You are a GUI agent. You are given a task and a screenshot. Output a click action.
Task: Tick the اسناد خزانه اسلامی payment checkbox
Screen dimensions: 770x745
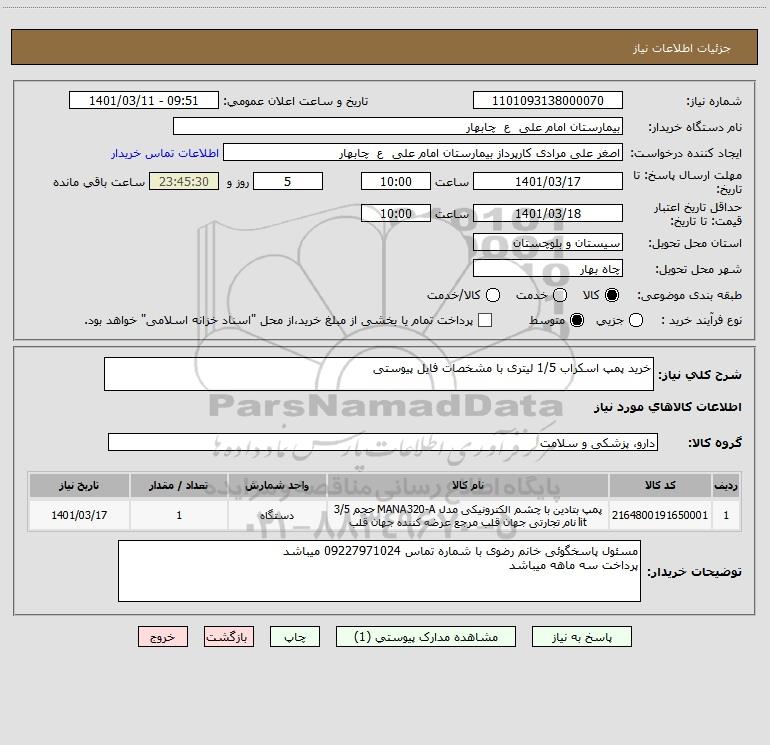pyautogui.click(x=485, y=320)
